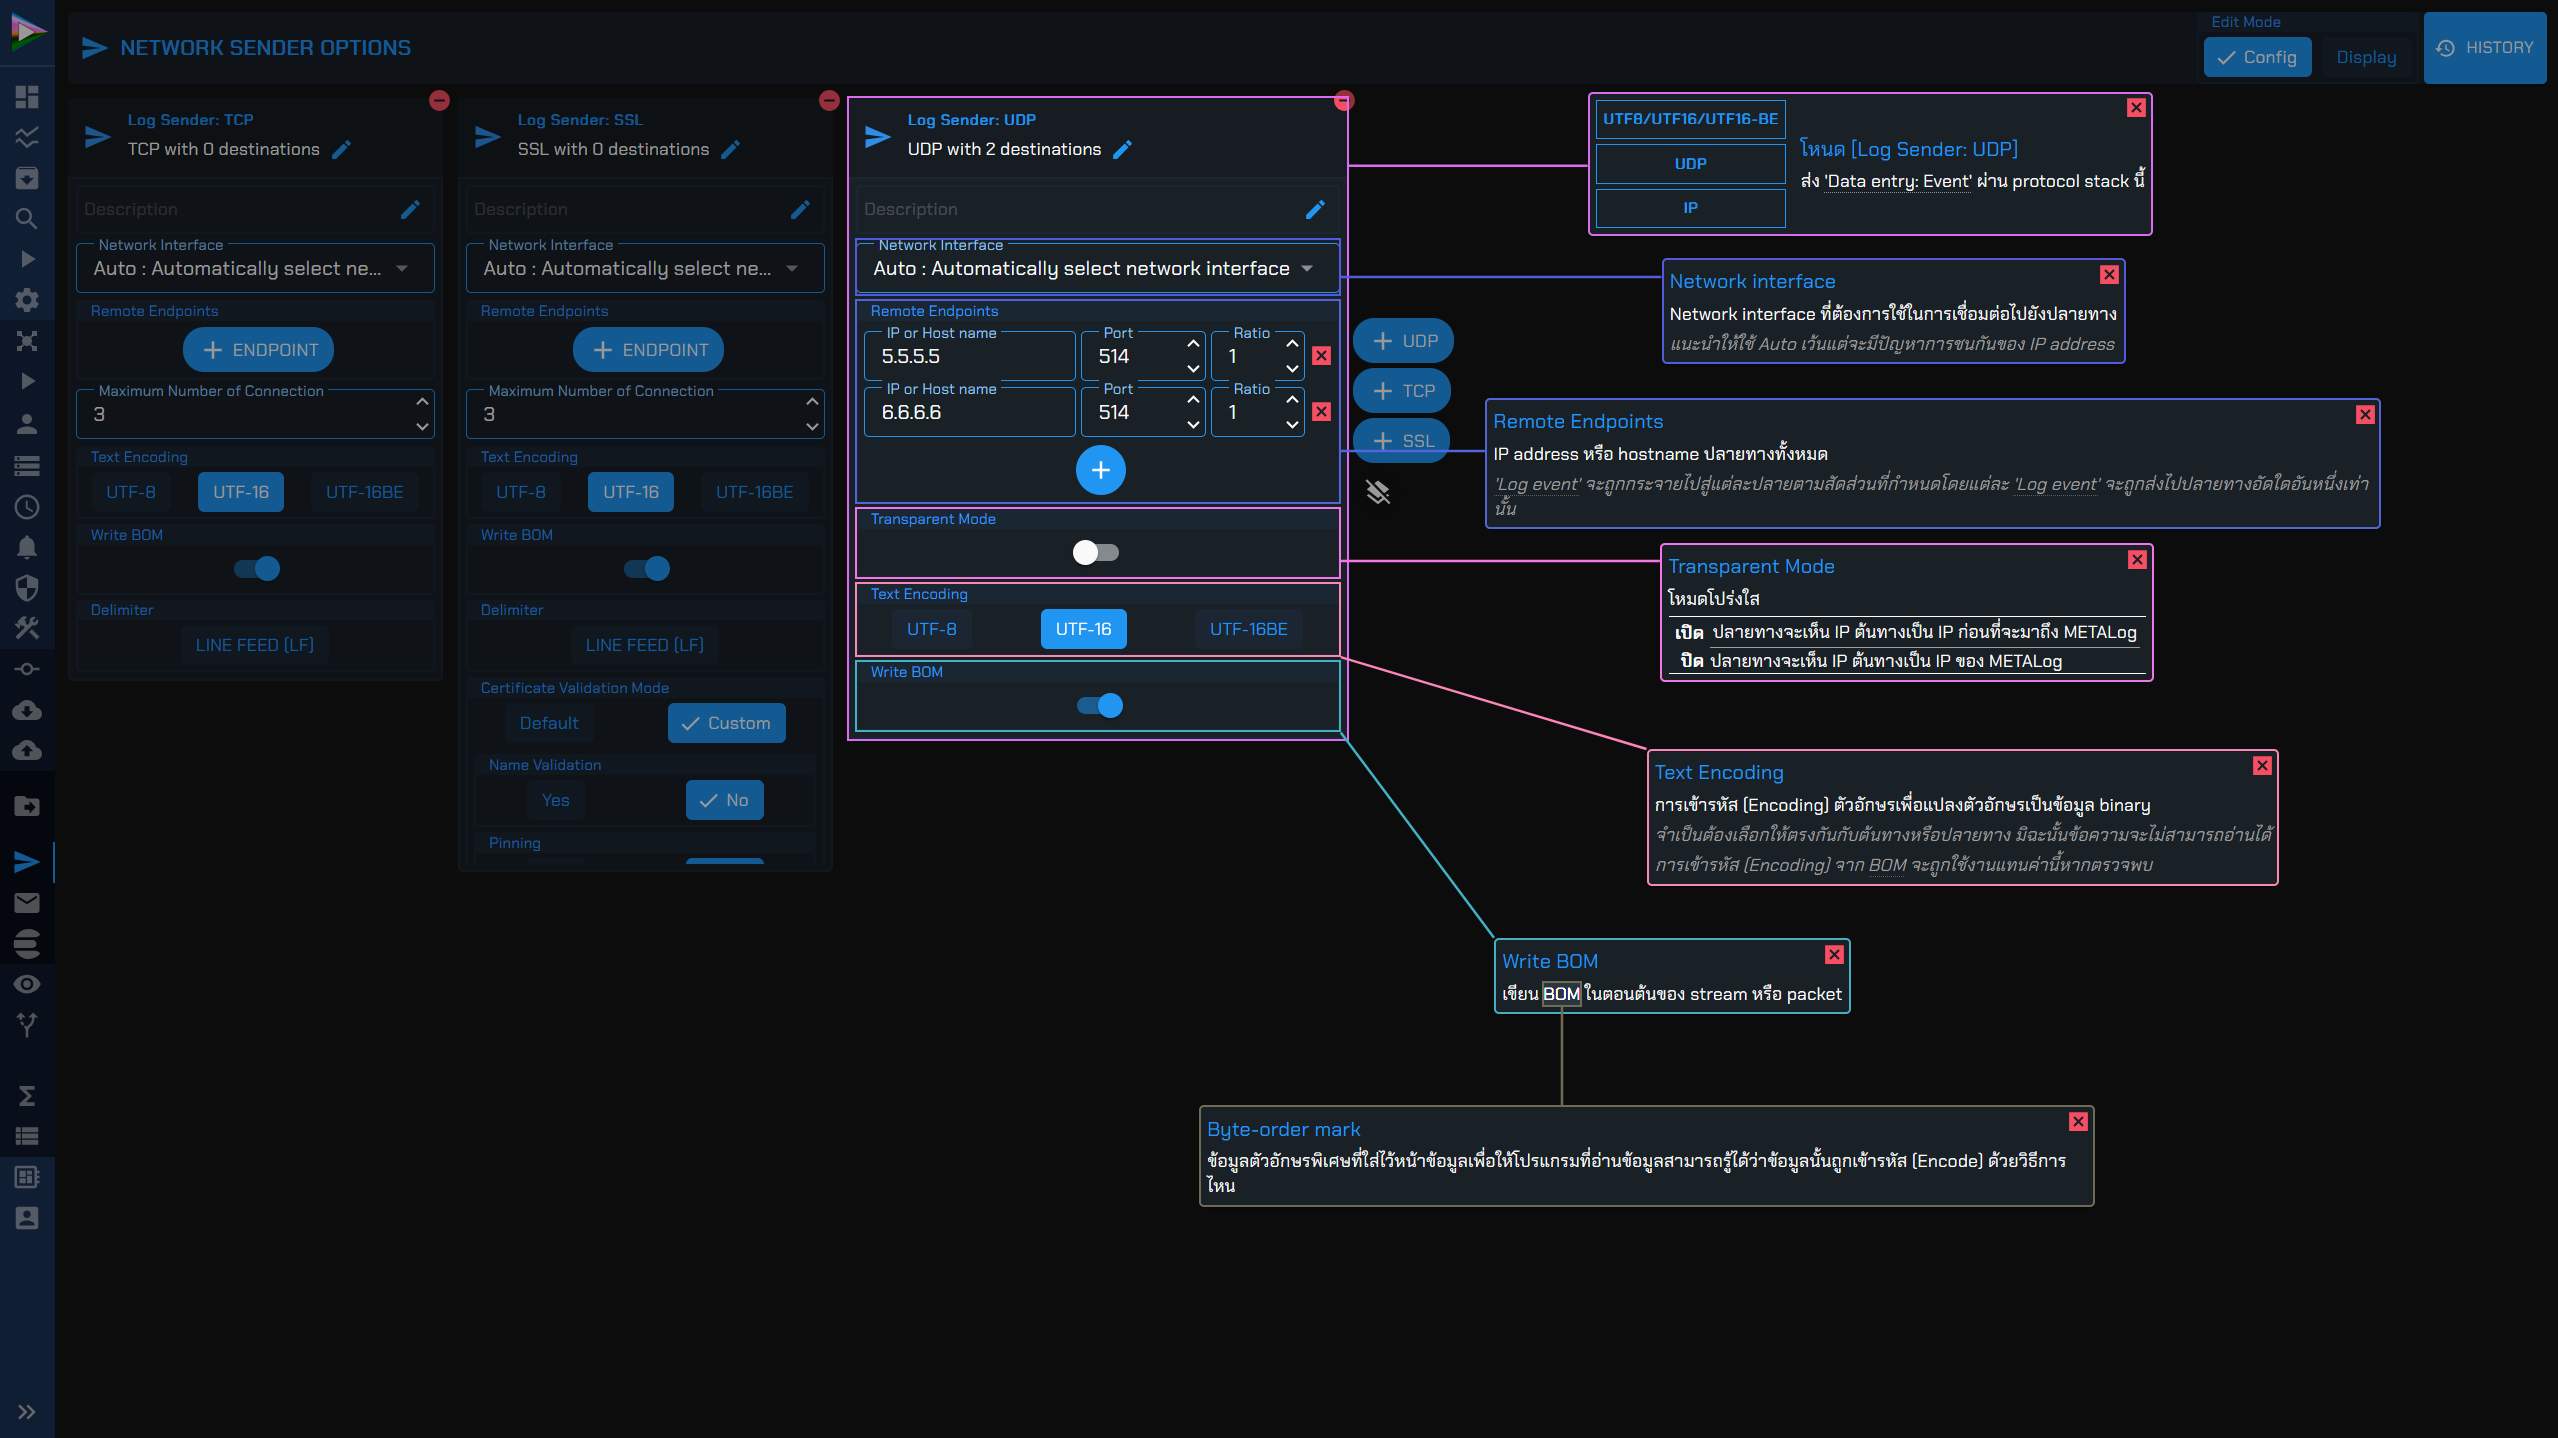This screenshot has height=1438, width=2558.
Task: Select UTF-16BE encoding in UDP sender
Action: click(x=1249, y=629)
